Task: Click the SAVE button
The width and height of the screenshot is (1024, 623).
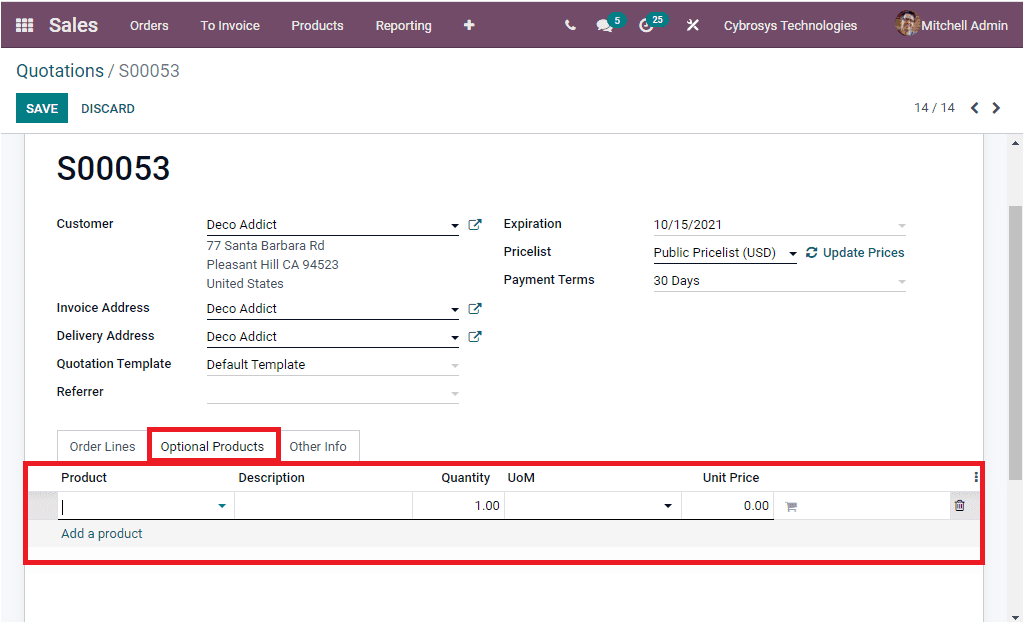Action: (41, 108)
